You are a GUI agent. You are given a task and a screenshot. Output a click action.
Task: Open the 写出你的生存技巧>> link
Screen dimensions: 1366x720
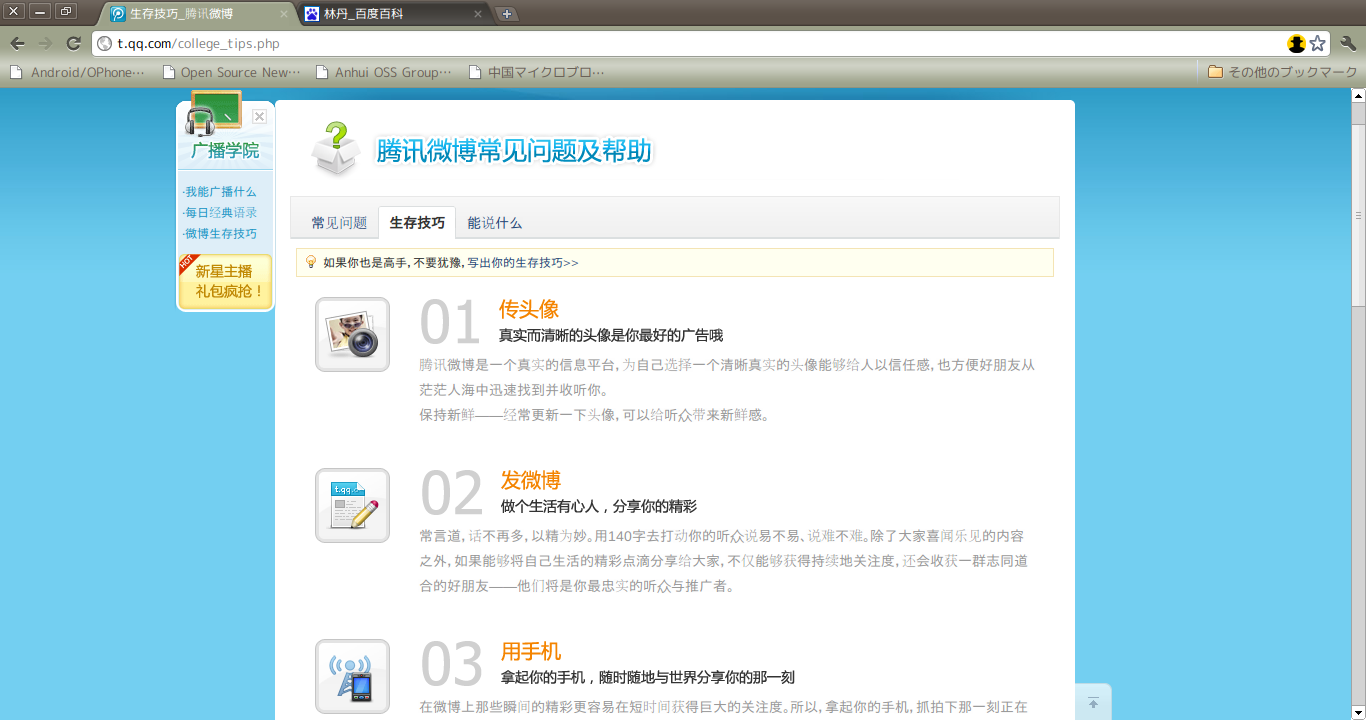(x=523, y=263)
